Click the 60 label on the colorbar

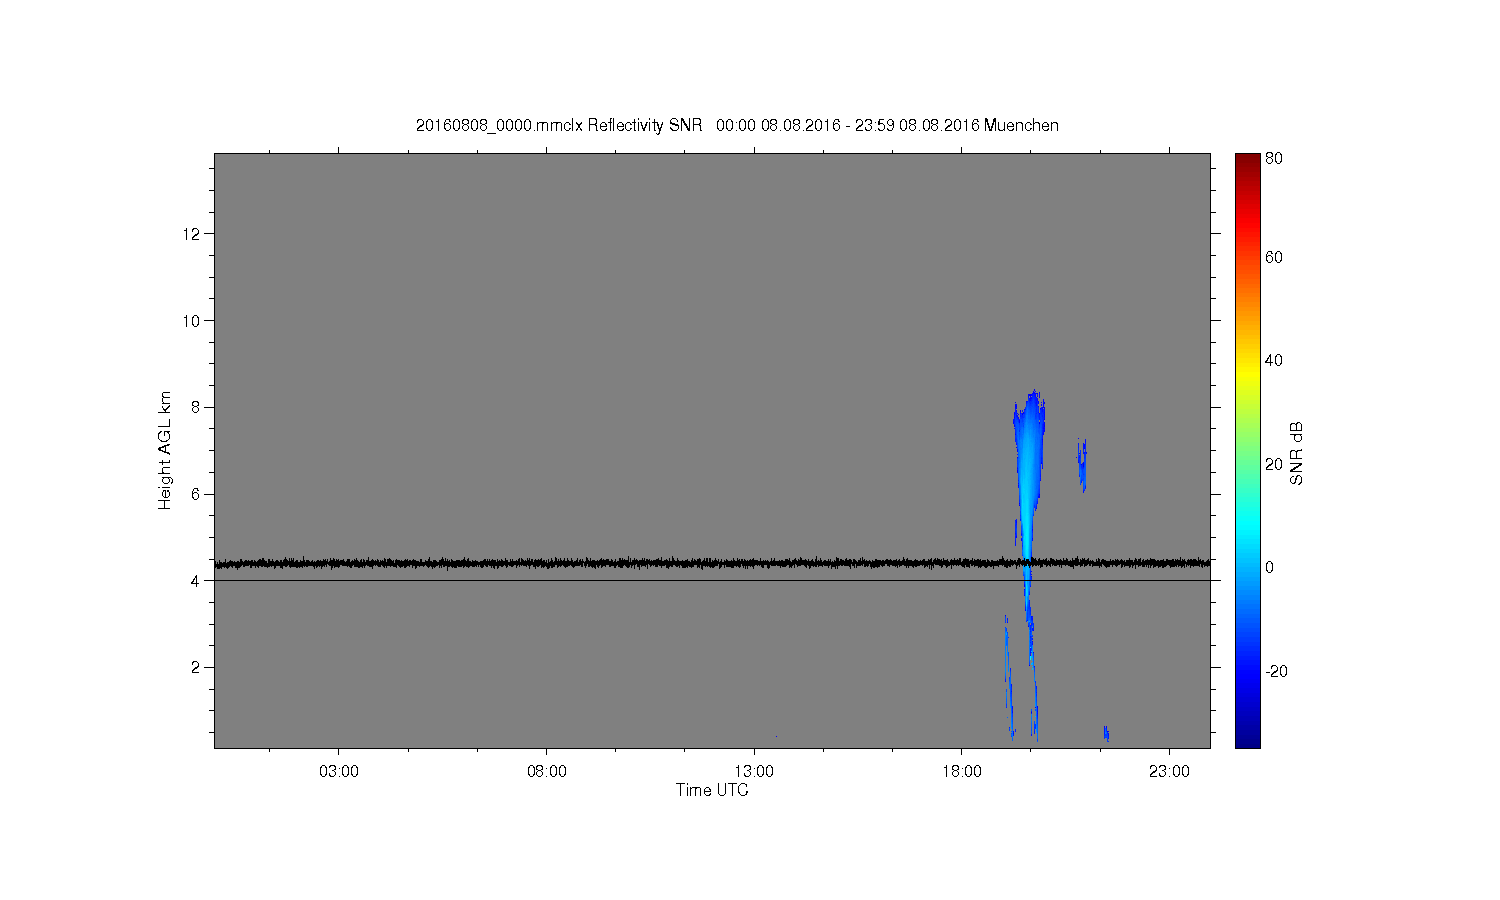[1274, 257]
